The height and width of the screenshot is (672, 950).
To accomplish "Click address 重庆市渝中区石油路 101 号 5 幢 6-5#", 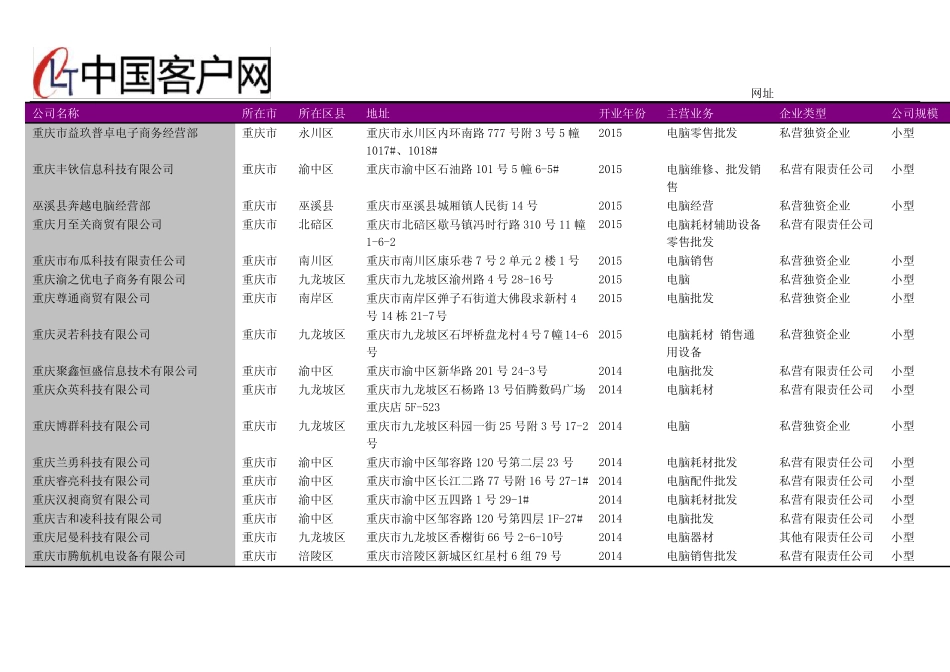I will [463, 169].
